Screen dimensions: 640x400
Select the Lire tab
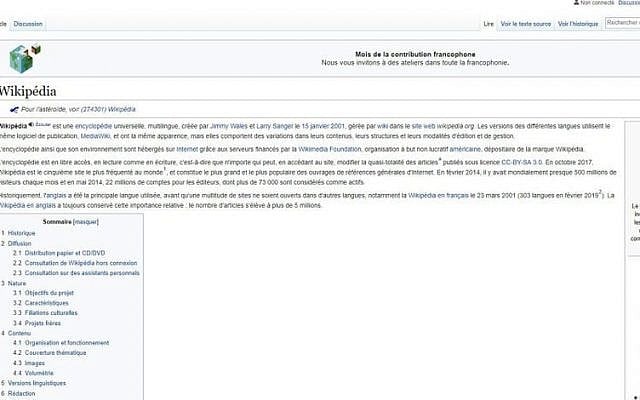[488, 24]
